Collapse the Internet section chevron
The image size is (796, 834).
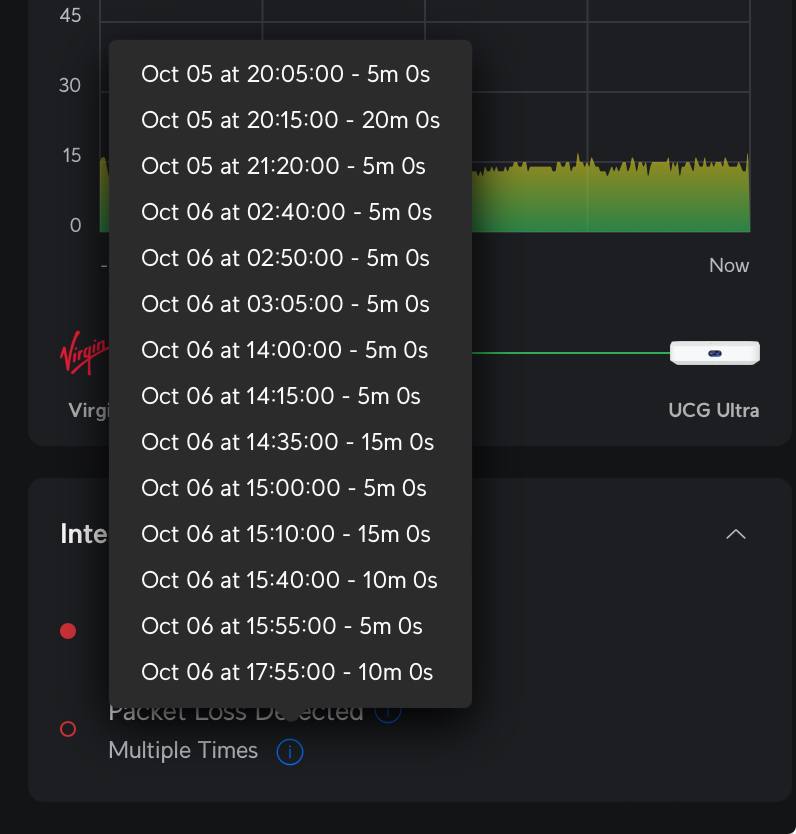(x=735, y=534)
